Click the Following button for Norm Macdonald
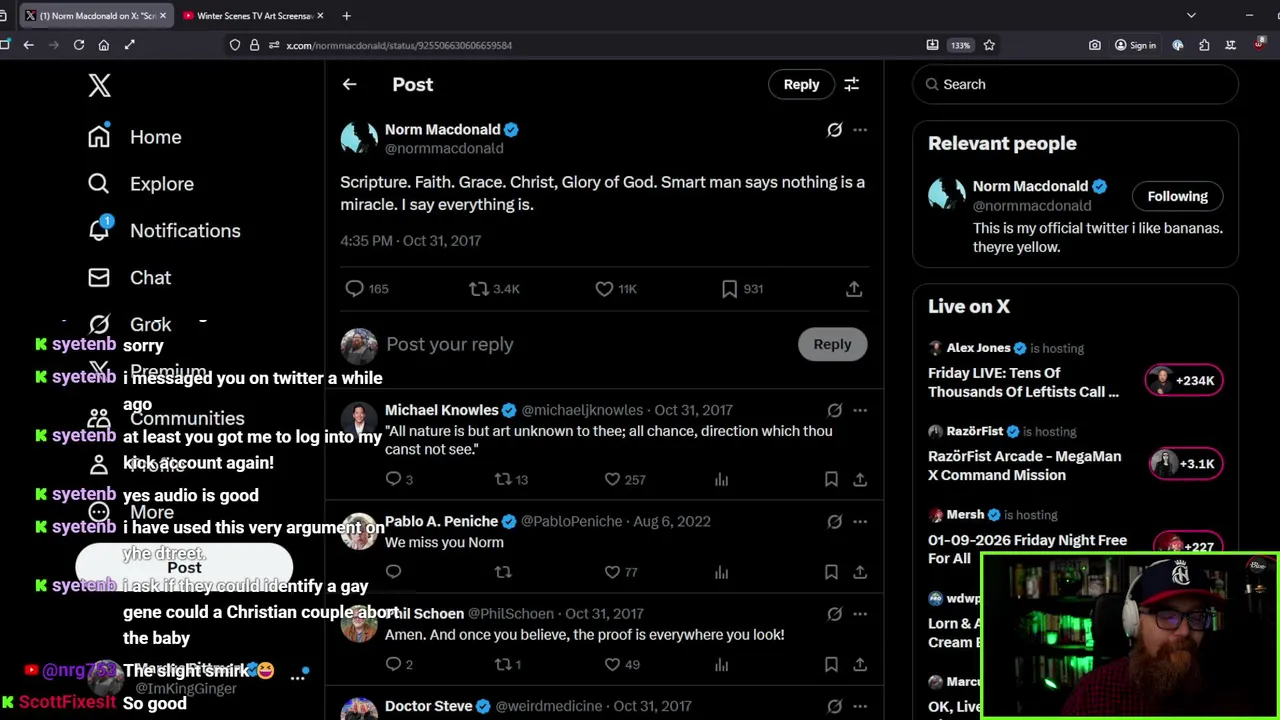Image resolution: width=1280 pixels, height=720 pixels. click(1177, 197)
